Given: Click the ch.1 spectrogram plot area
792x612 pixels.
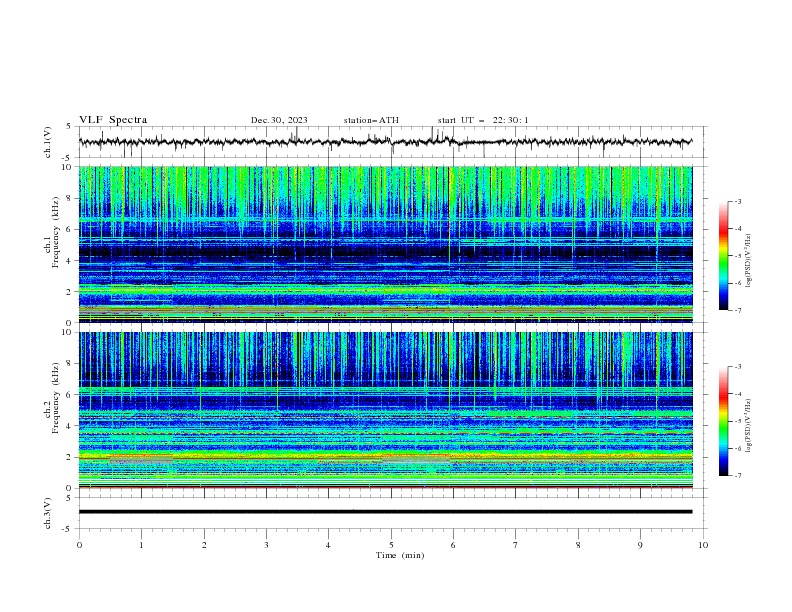Looking at the screenshot, I should click(386, 244).
